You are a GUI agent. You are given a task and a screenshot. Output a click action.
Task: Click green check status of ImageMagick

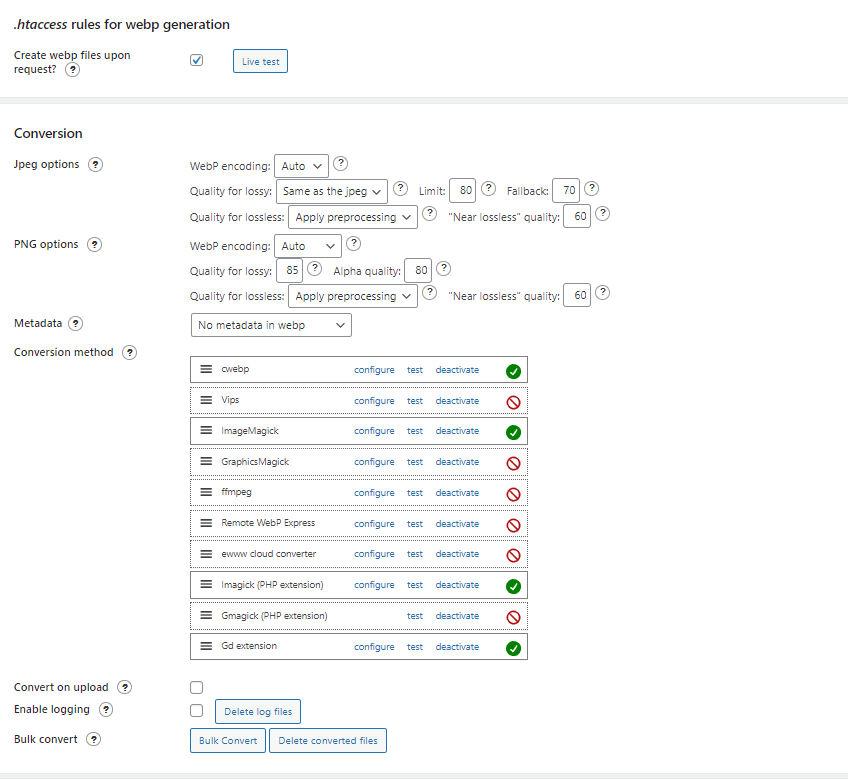pyautogui.click(x=513, y=433)
